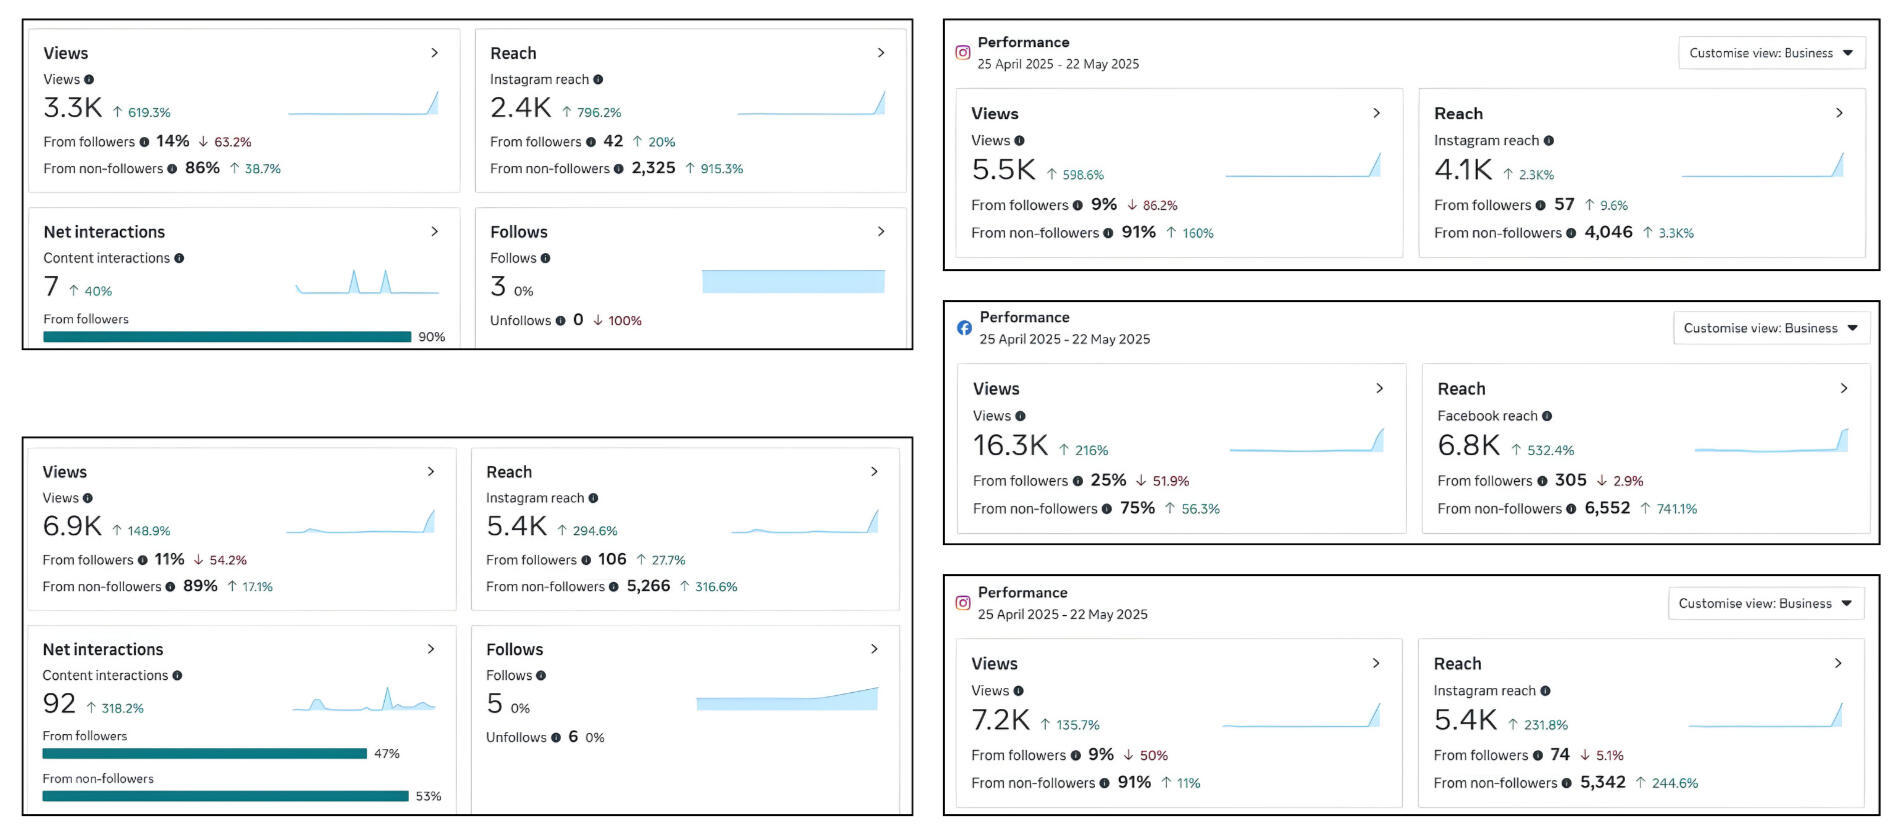The height and width of the screenshot is (833, 1902).
Task: Click info icon next to From non-followers 6,552
Action: coord(1571,509)
